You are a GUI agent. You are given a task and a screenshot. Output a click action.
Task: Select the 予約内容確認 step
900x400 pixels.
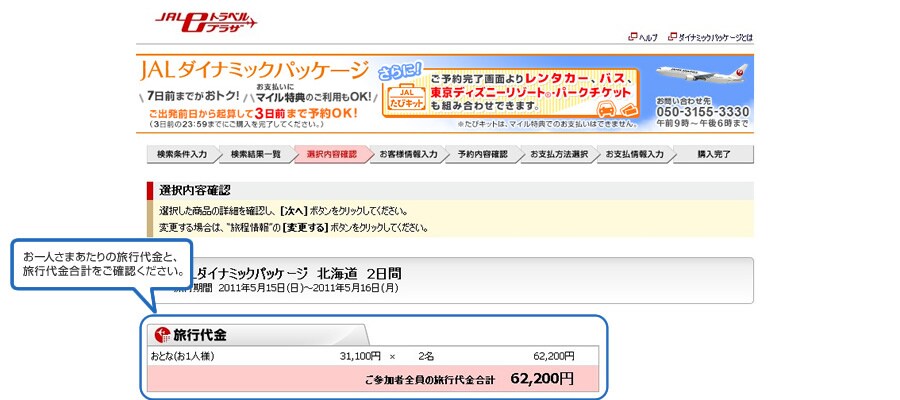point(483,154)
